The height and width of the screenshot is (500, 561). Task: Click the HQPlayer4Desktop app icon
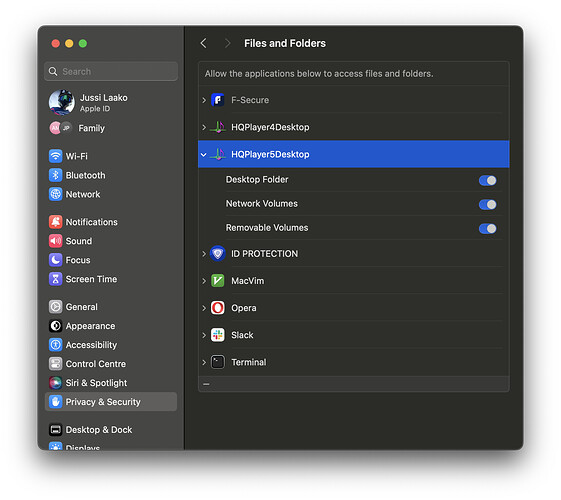click(218, 127)
